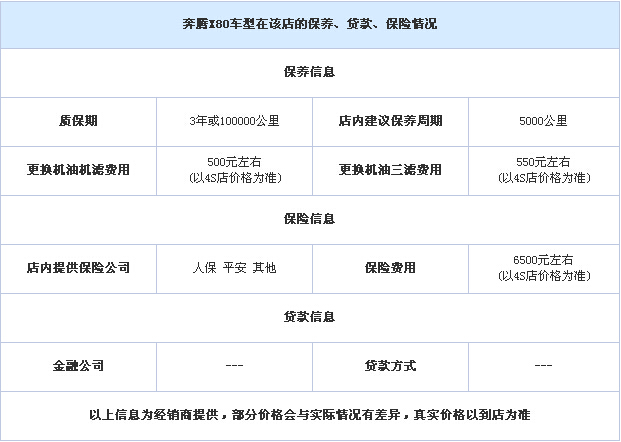Click the 贷款方式 label cell
The width and height of the screenshot is (621, 442).
391,366
